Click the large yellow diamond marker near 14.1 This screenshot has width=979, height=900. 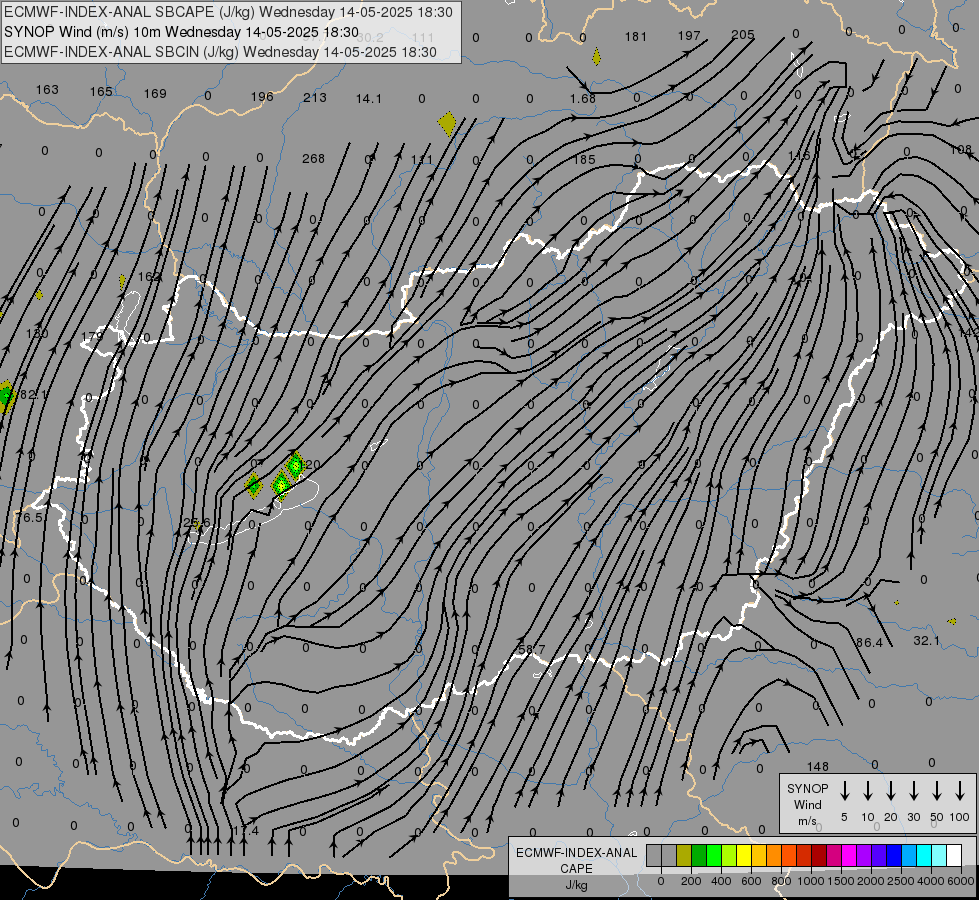tap(447, 124)
